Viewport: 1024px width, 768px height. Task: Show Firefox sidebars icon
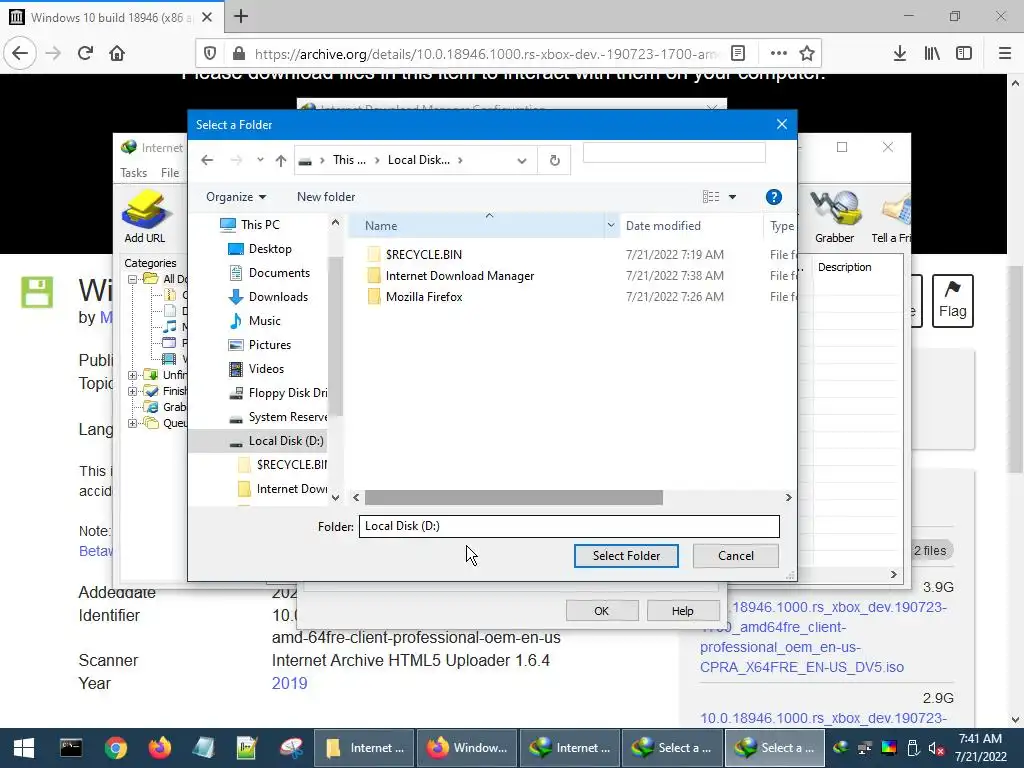coord(964,54)
